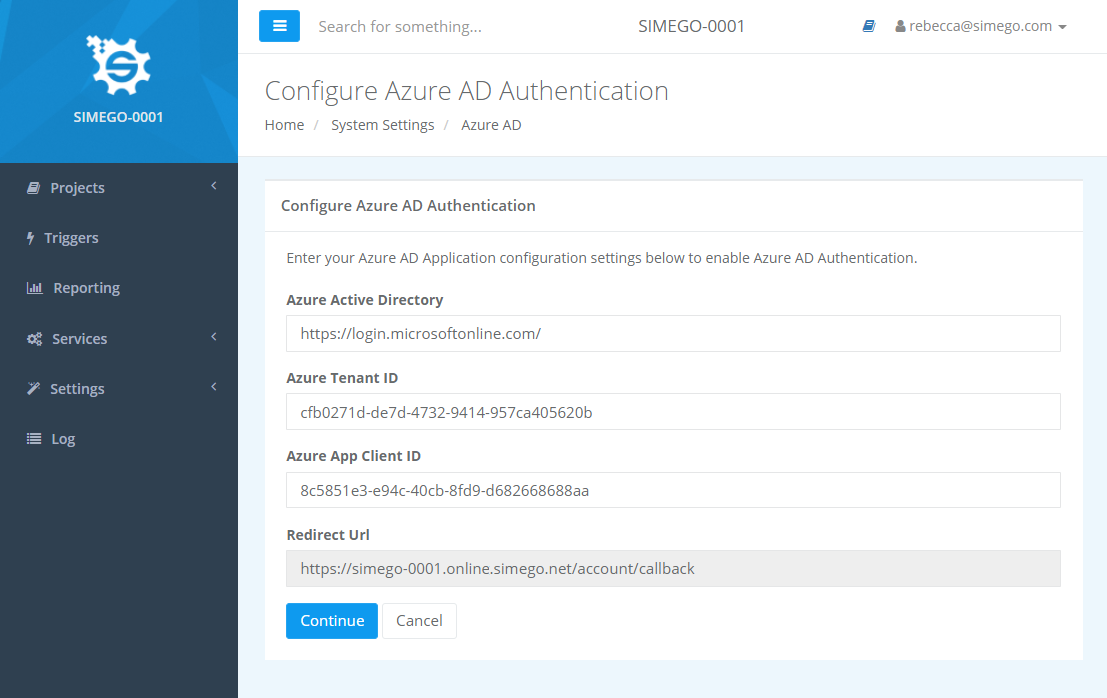Expand the Projects menu chevron
The width and height of the screenshot is (1107, 698).
click(x=214, y=186)
